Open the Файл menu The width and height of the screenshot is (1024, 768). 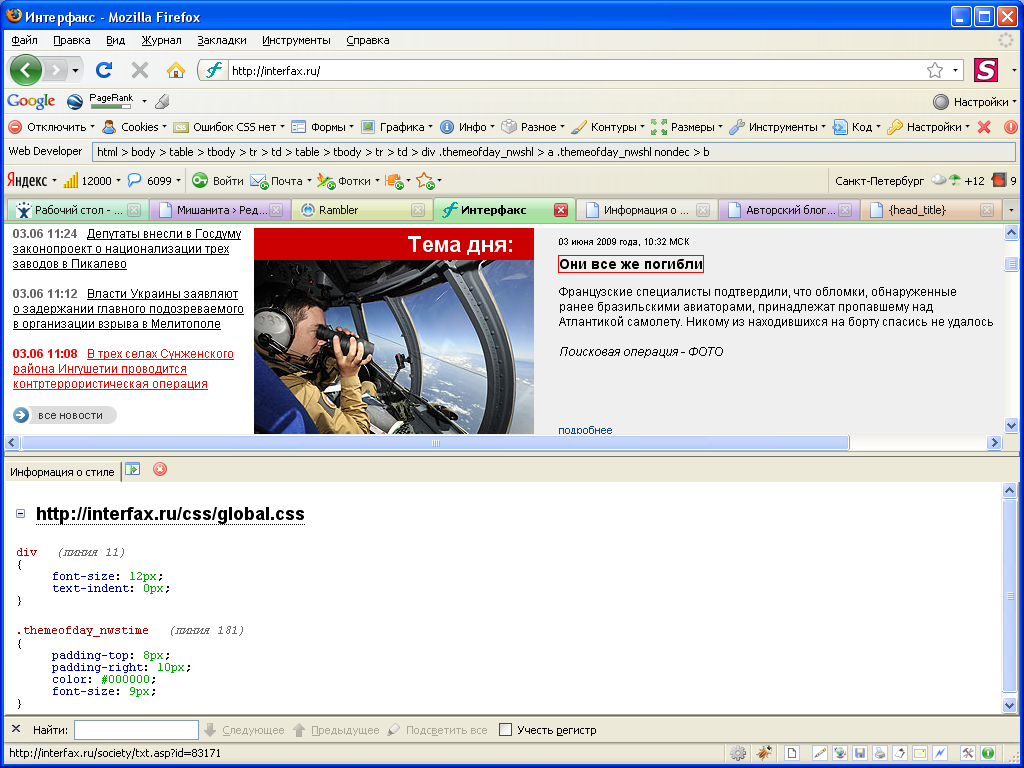click(24, 40)
